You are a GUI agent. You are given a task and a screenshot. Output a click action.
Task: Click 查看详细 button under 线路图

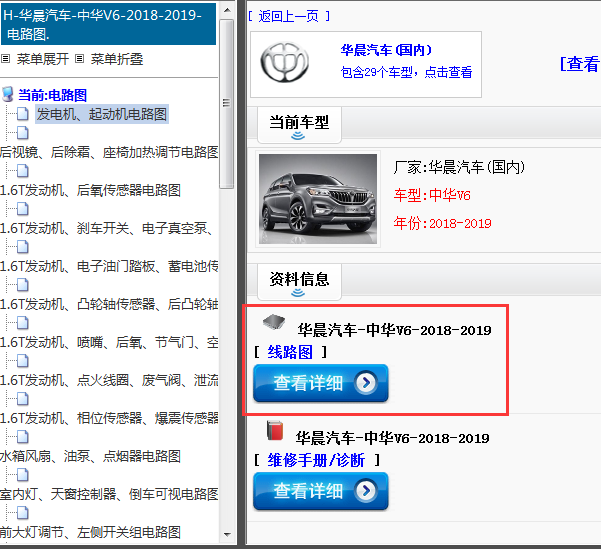click(x=321, y=383)
